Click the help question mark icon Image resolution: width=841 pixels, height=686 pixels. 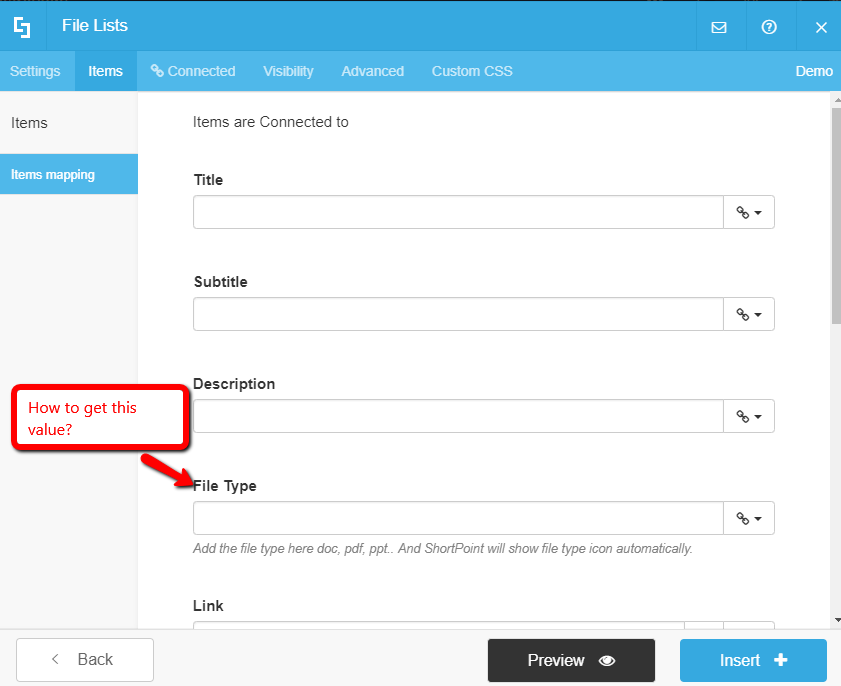click(769, 26)
